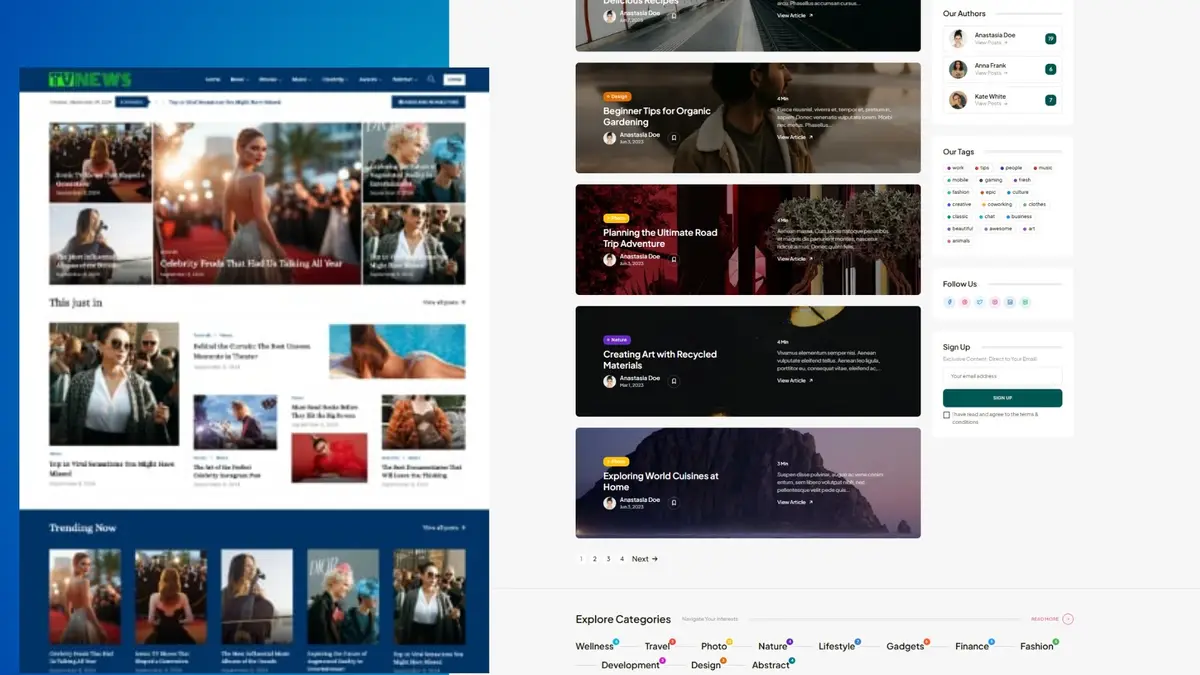Open the Travel category
This screenshot has width=1200, height=675.
click(x=657, y=647)
